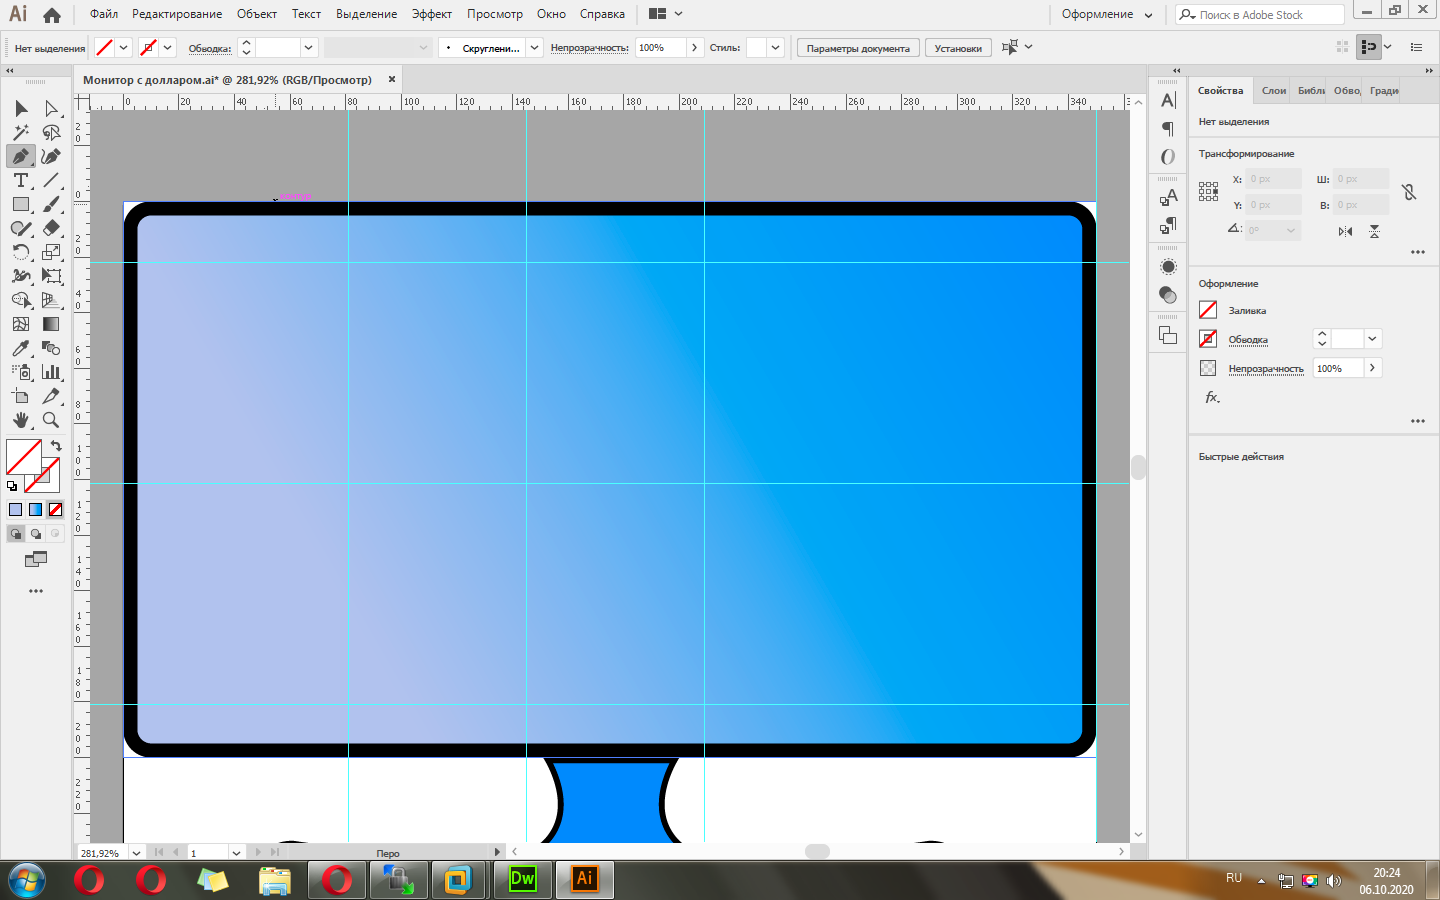Flip horizontally in the Transform section
This screenshot has width=1440, height=900.
(1345, 231)
